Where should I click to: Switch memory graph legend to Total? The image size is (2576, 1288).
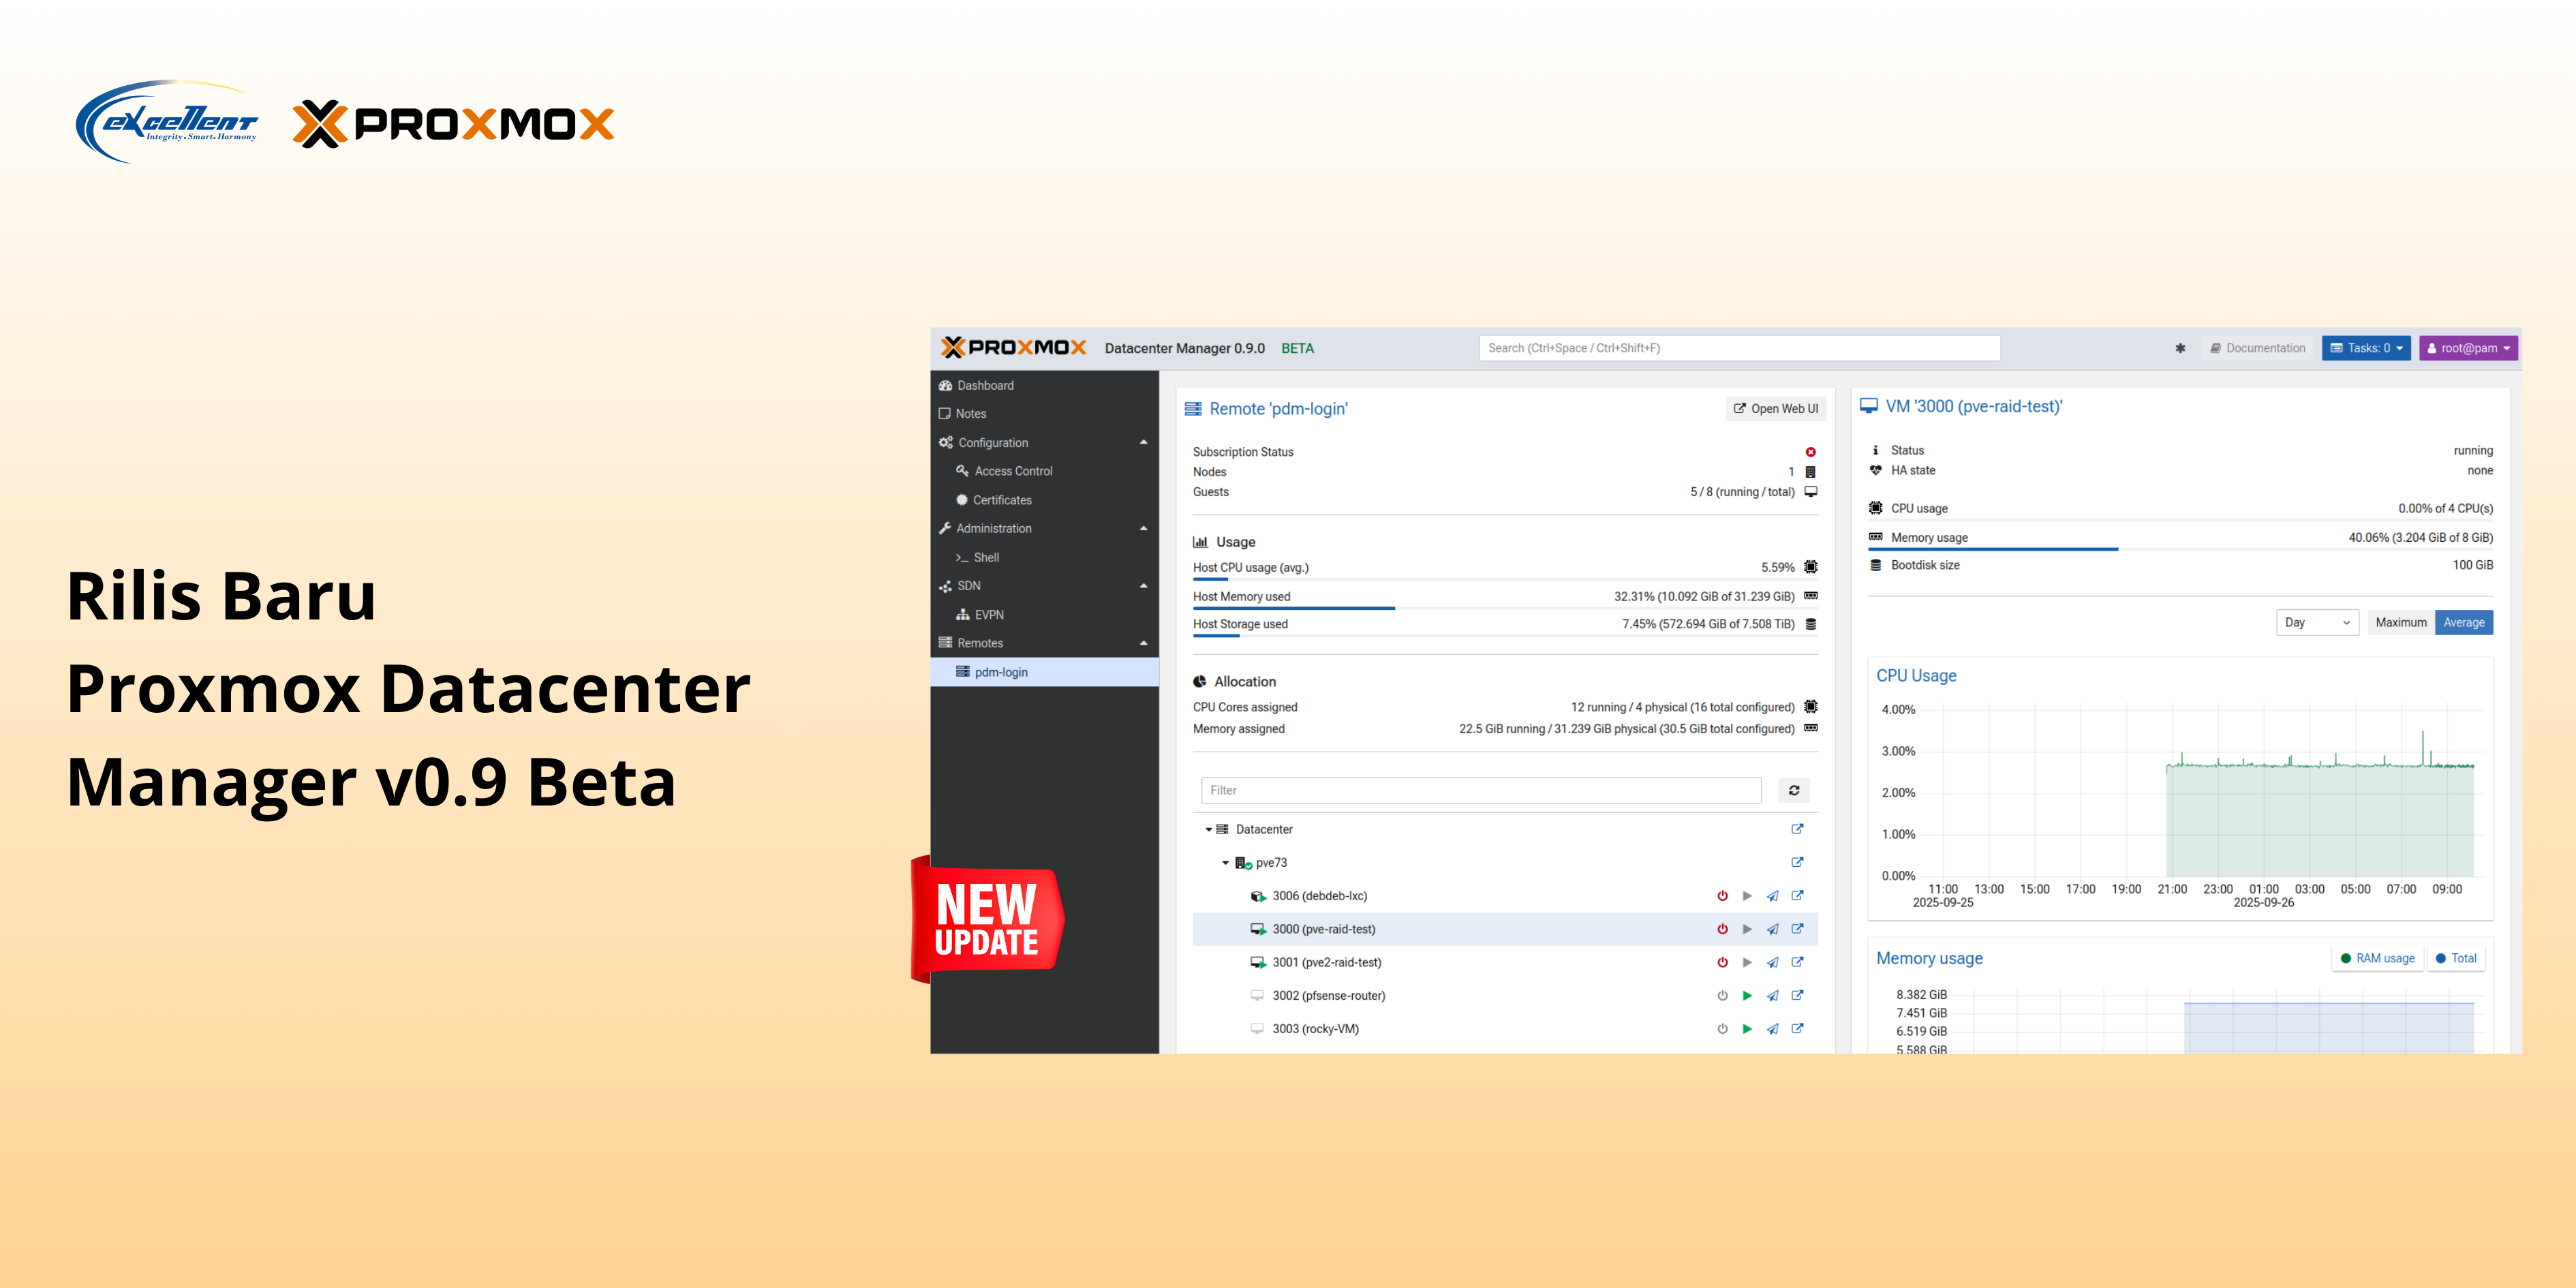click(2457, 958)
